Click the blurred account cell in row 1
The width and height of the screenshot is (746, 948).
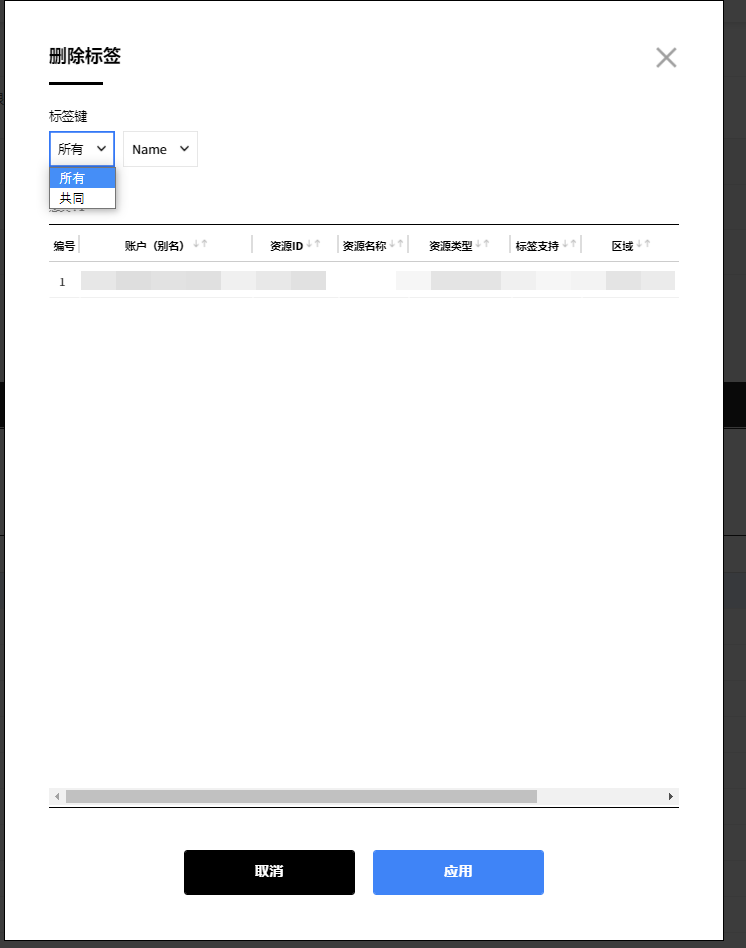(160, 281)
